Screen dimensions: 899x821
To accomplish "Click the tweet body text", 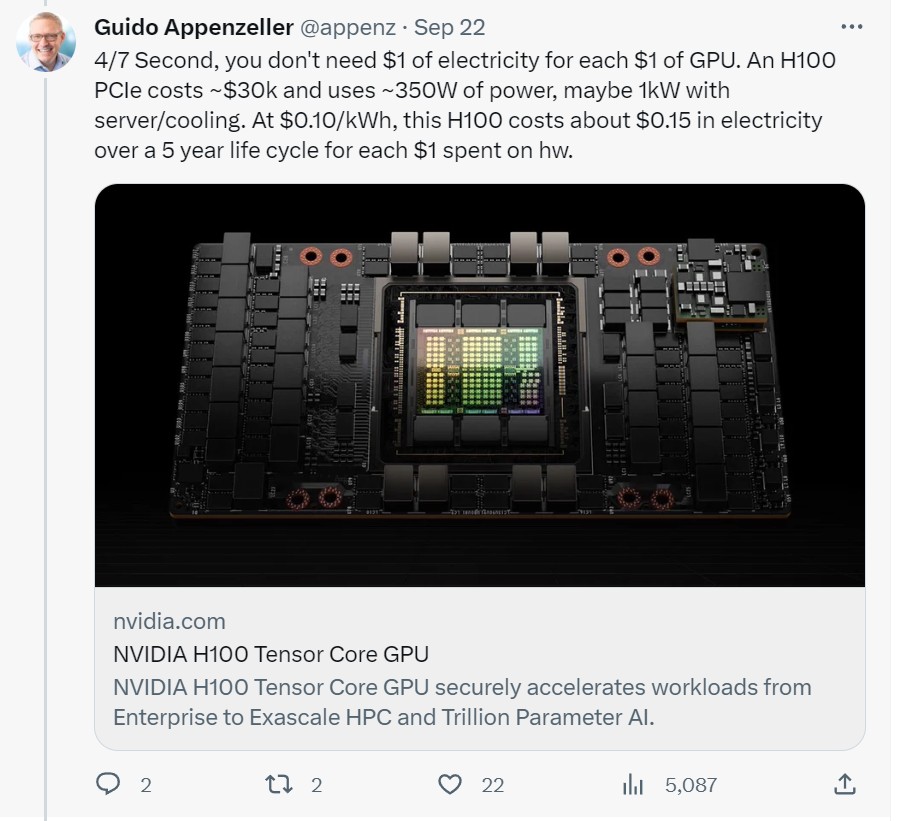I will coord(465,105).
